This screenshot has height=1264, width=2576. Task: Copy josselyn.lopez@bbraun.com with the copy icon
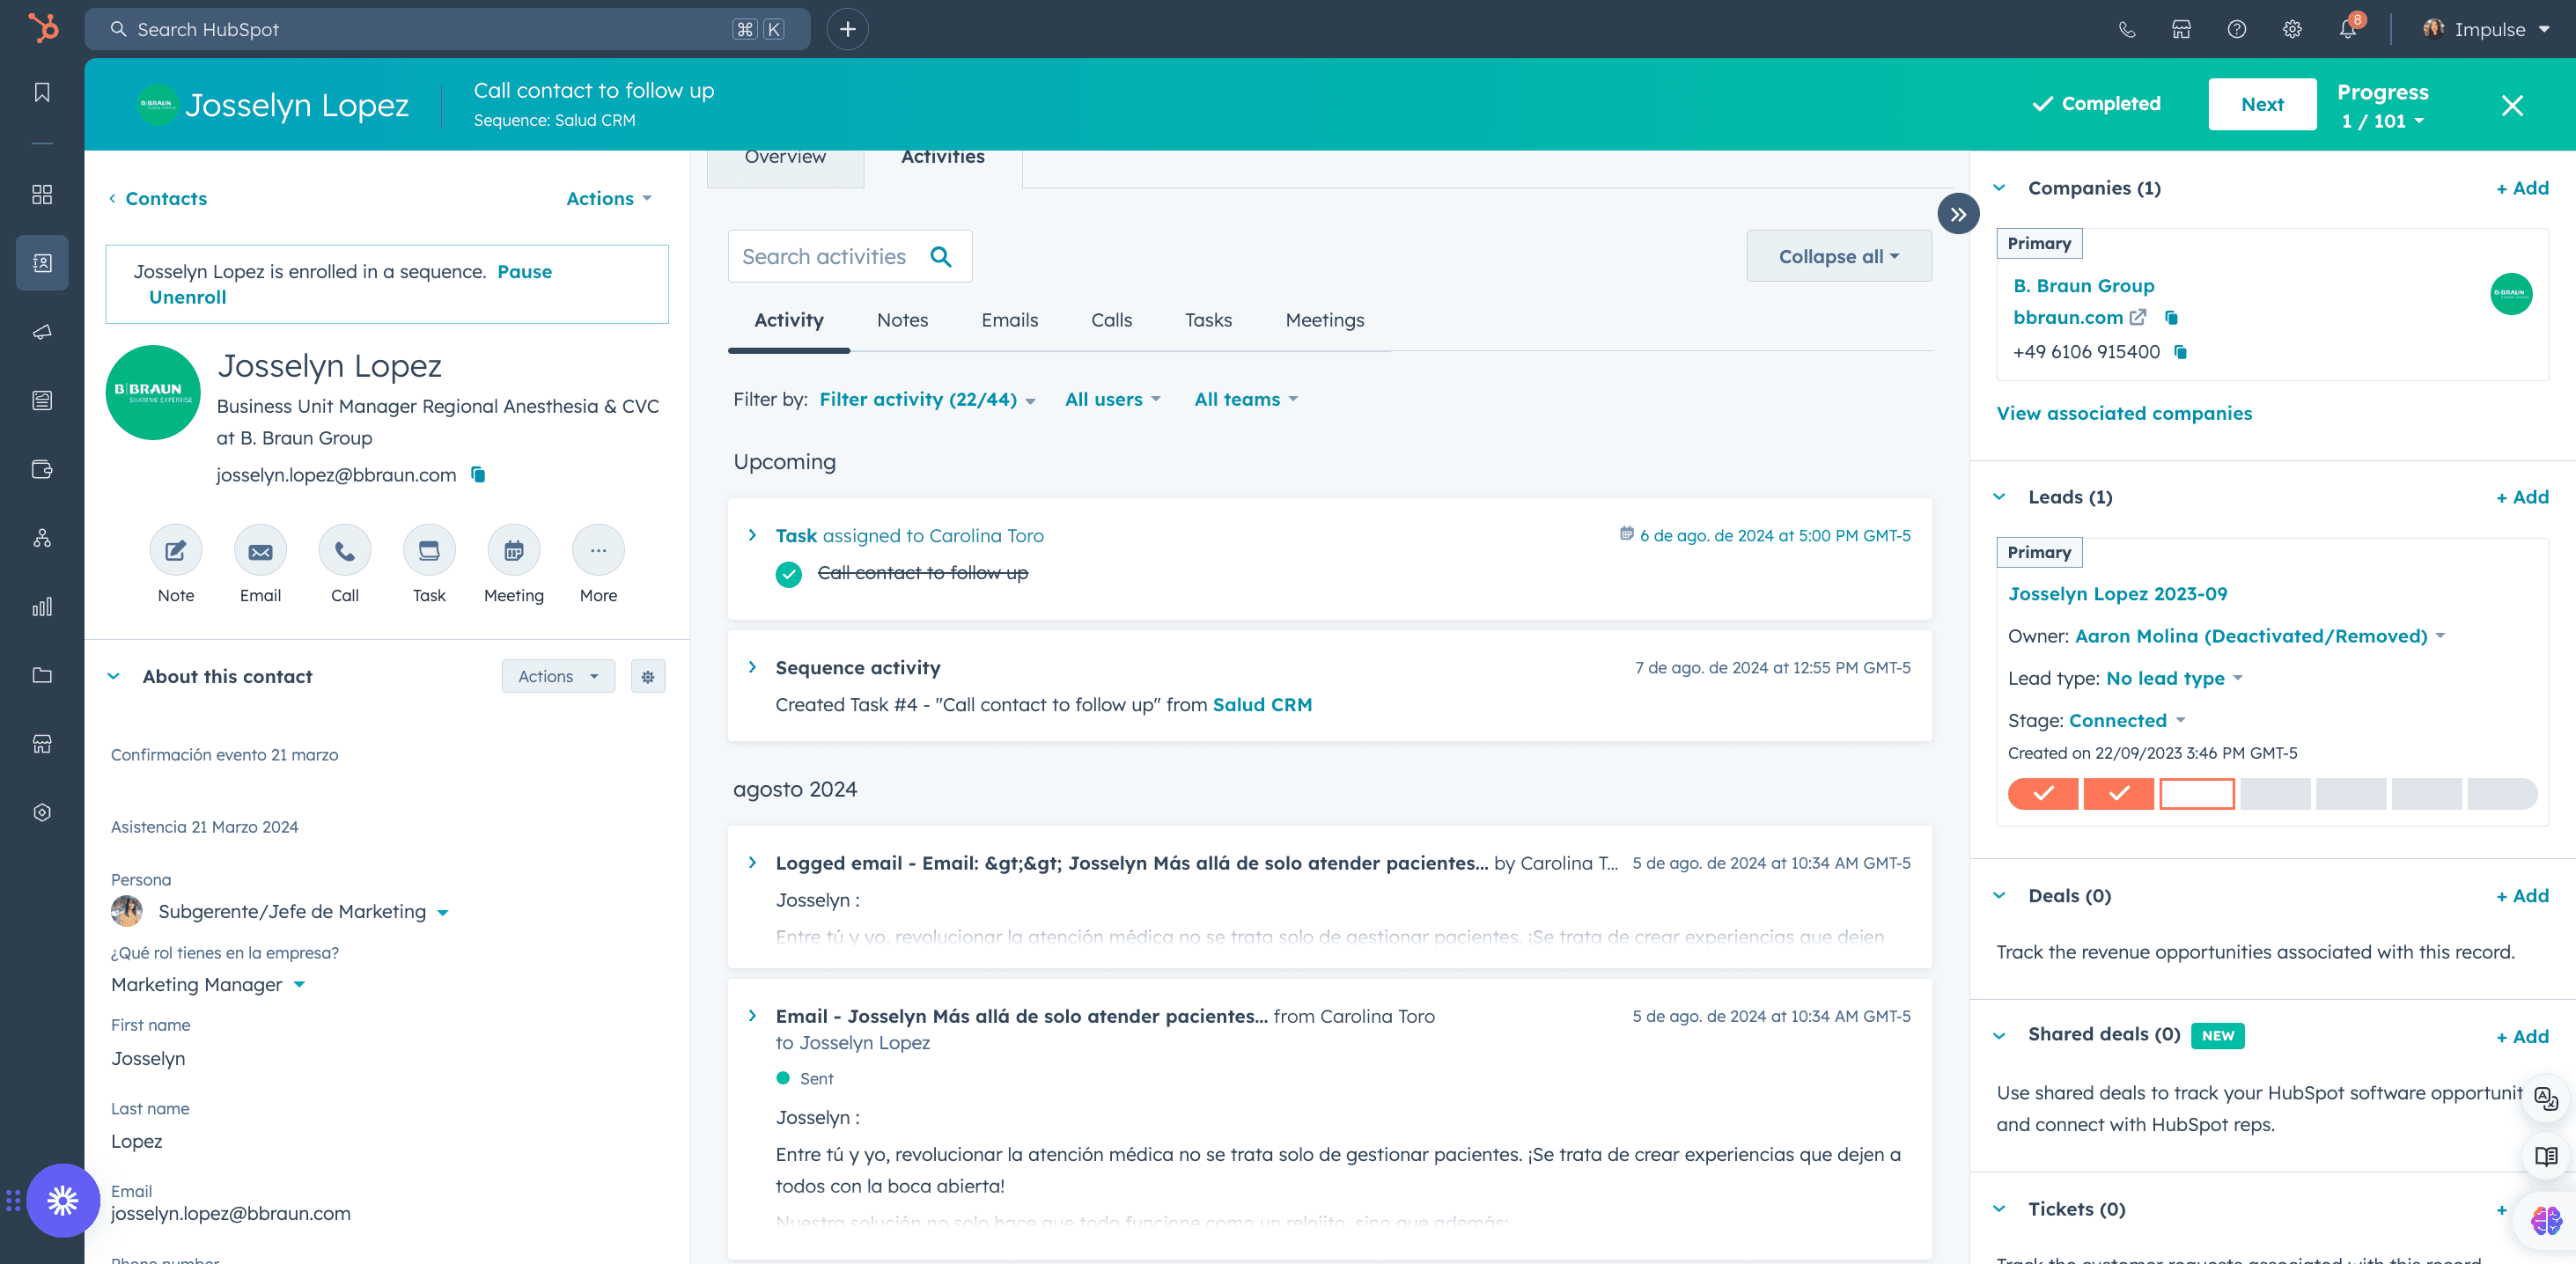click(478, 475)
